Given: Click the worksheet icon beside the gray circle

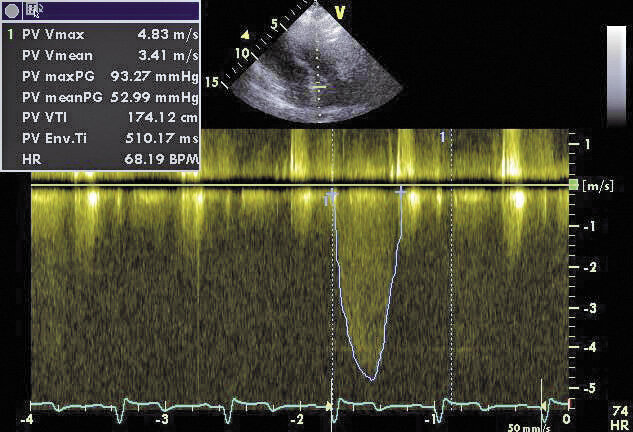Looking at the screenshot, I should pos(33,11).
